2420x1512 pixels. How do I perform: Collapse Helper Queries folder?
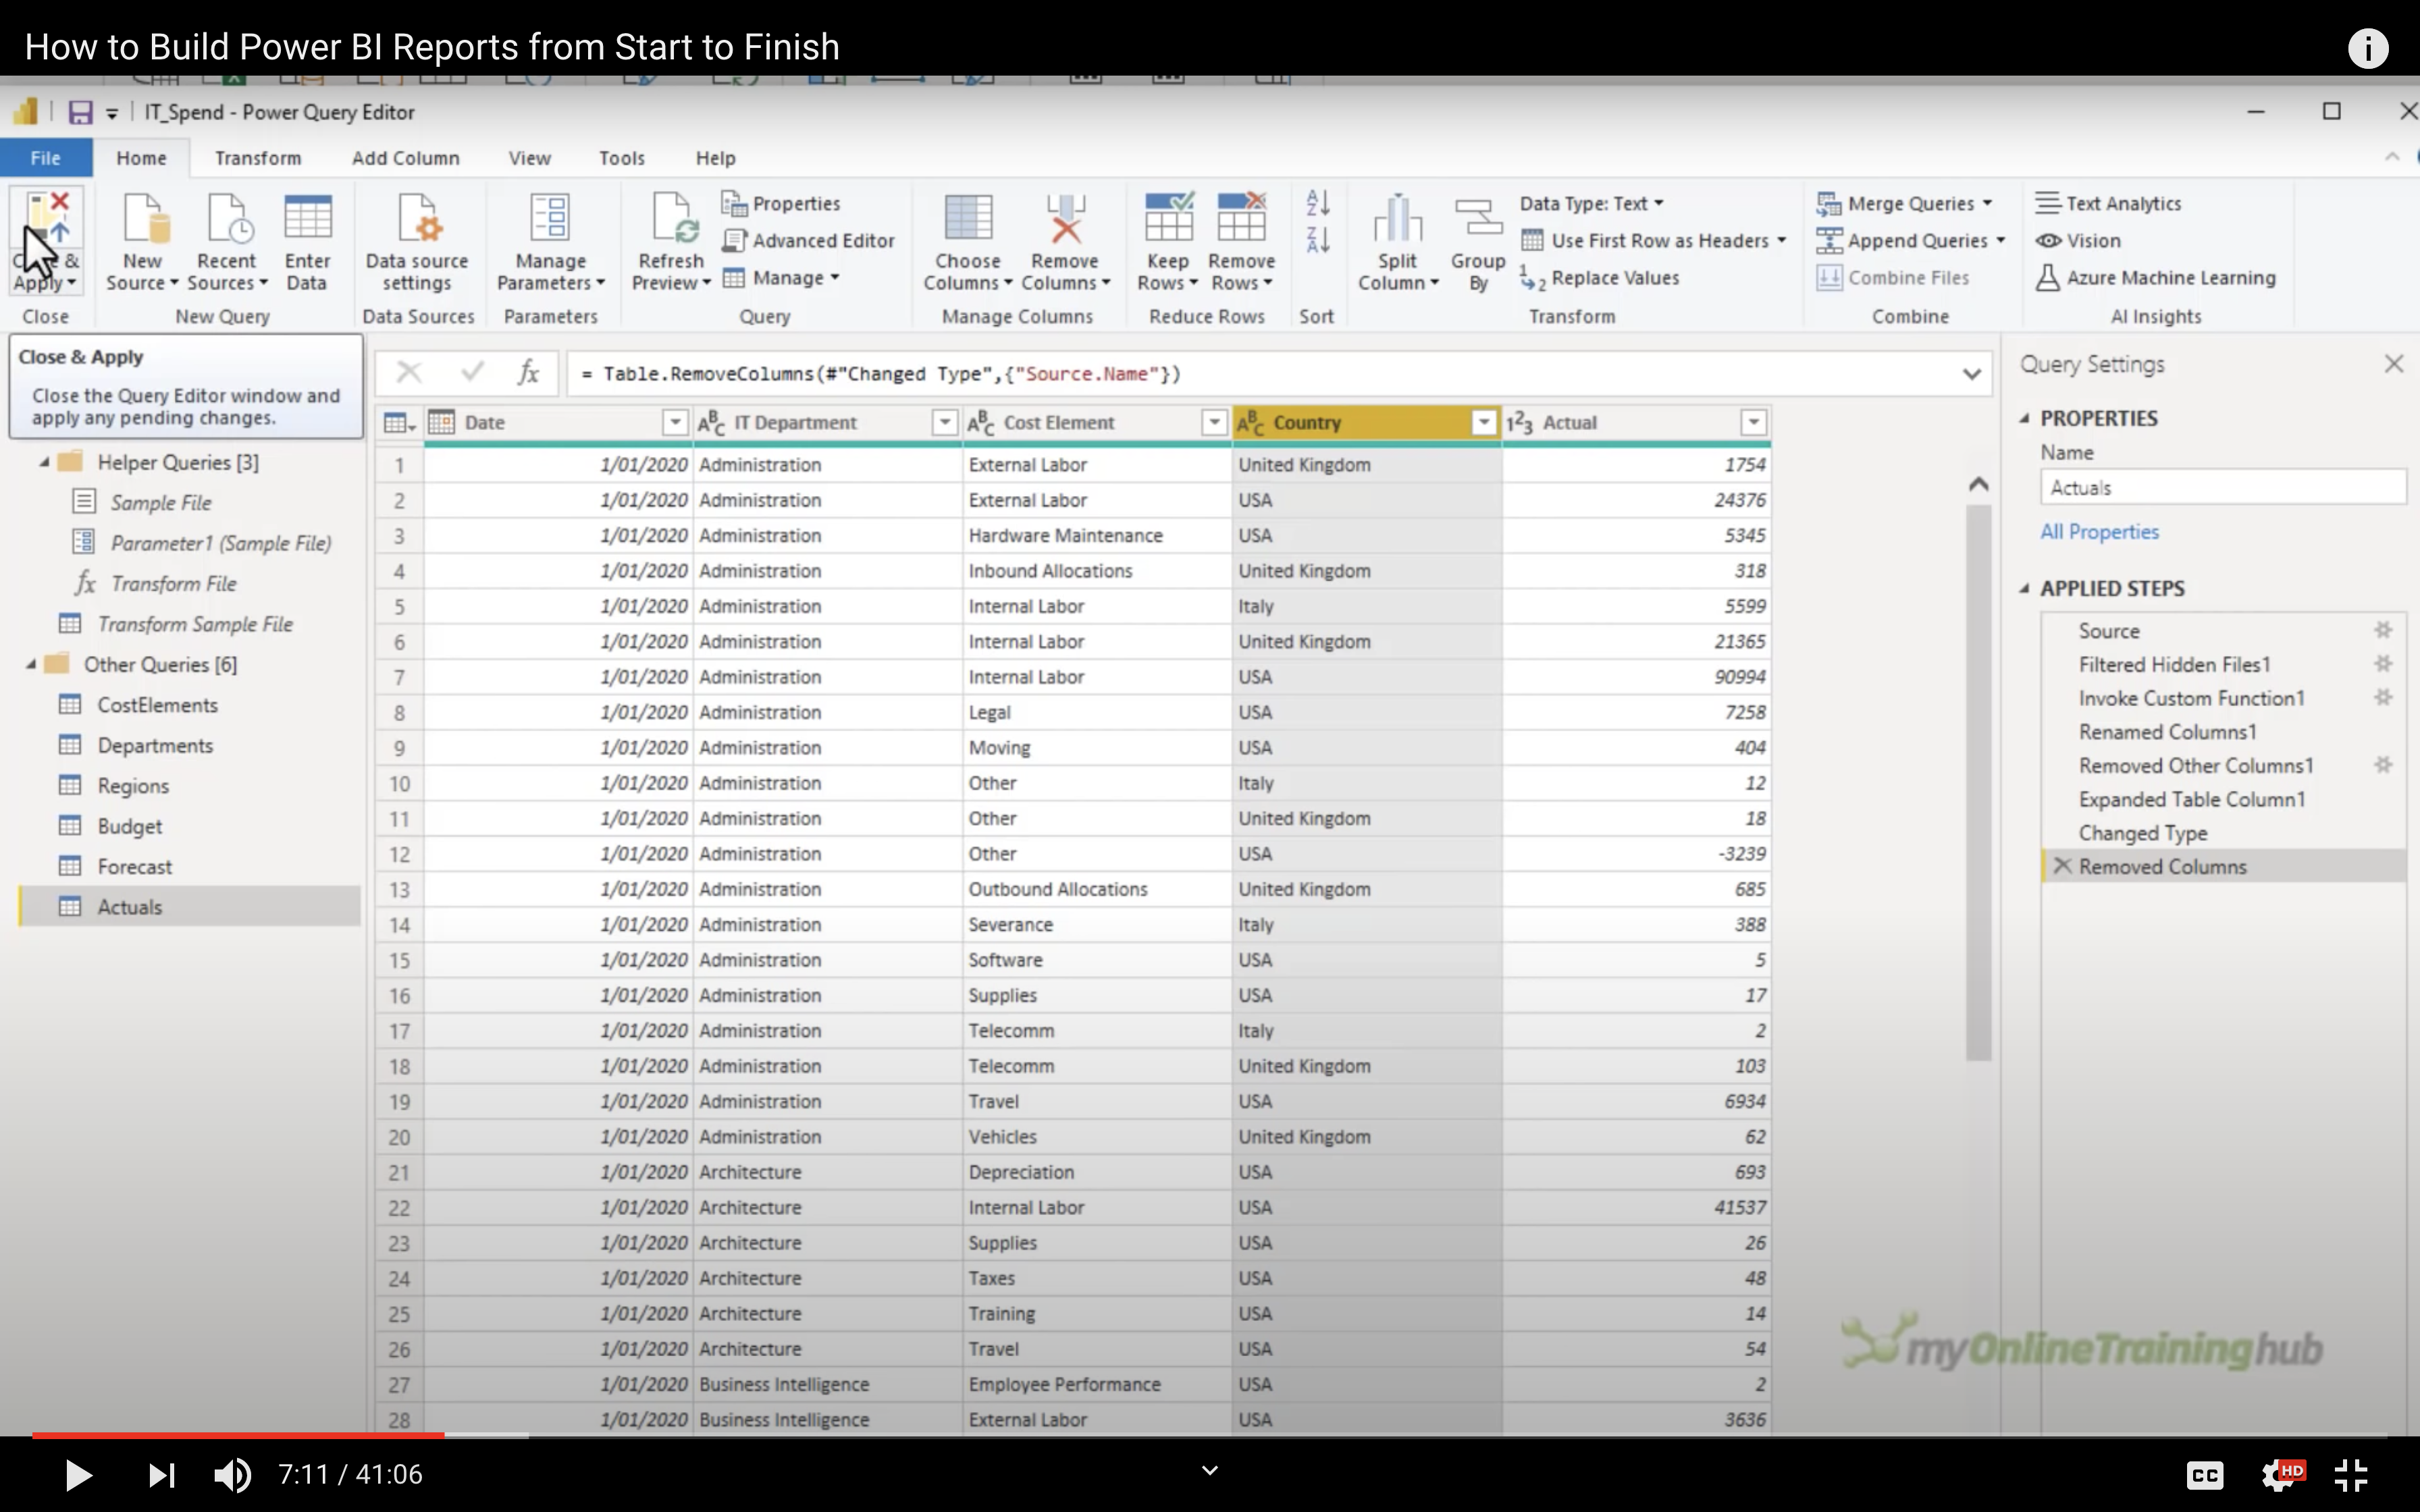coord(45,463)
